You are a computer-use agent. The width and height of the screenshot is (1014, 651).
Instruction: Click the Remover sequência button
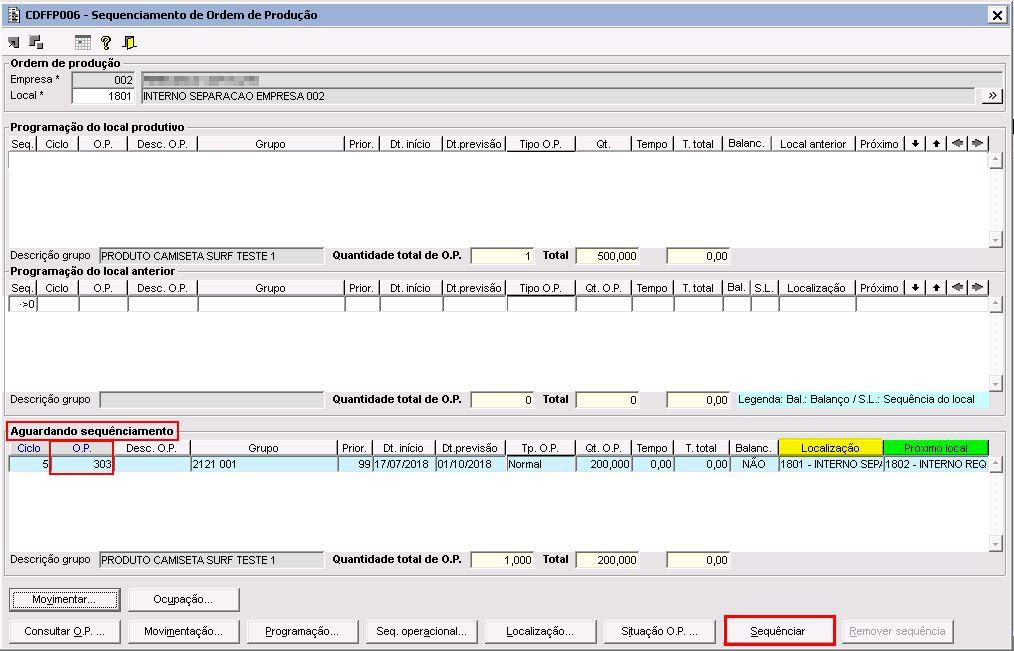[x=898, y=631]
